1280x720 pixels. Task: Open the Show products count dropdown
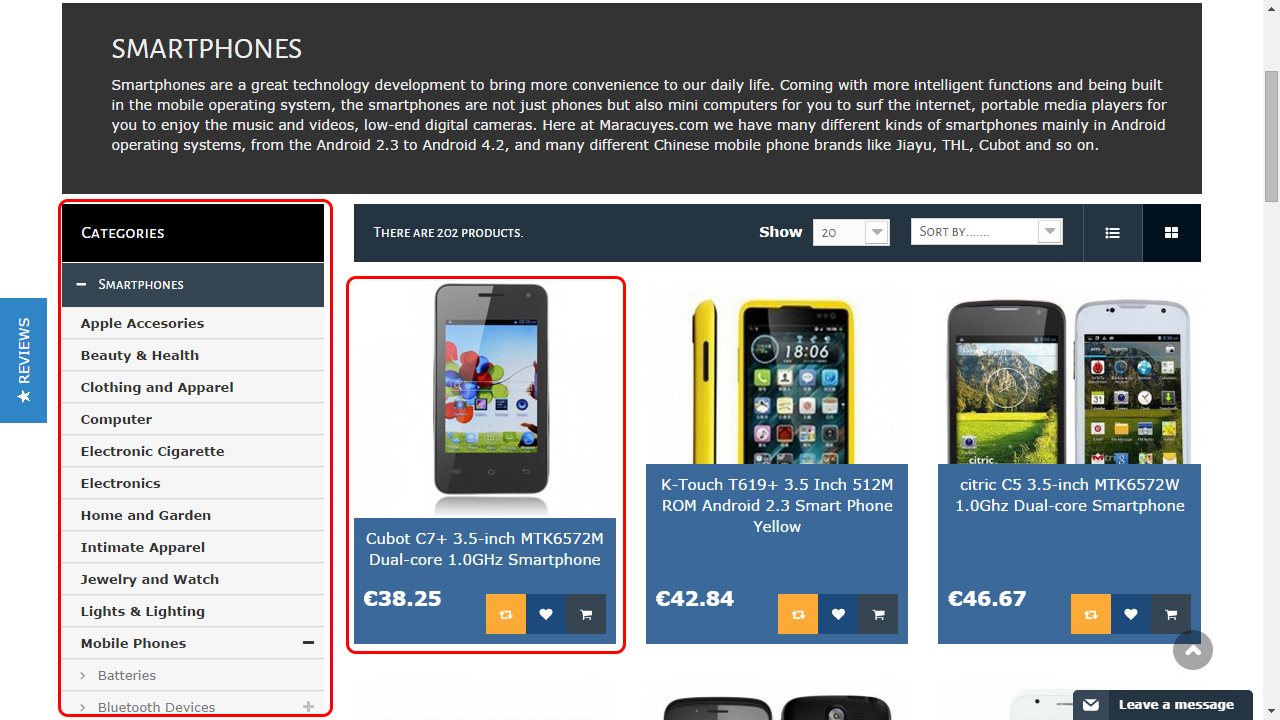tap(851, 232)
